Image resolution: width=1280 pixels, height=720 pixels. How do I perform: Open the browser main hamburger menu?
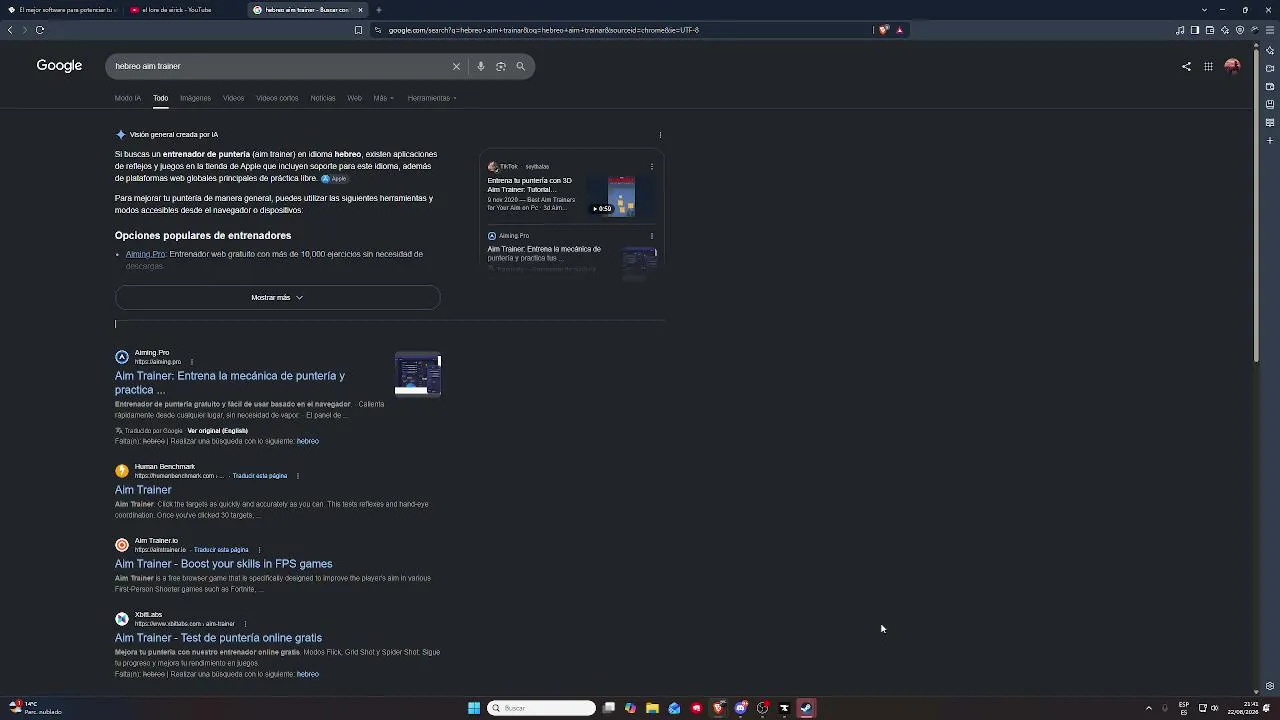point(1270,30)
